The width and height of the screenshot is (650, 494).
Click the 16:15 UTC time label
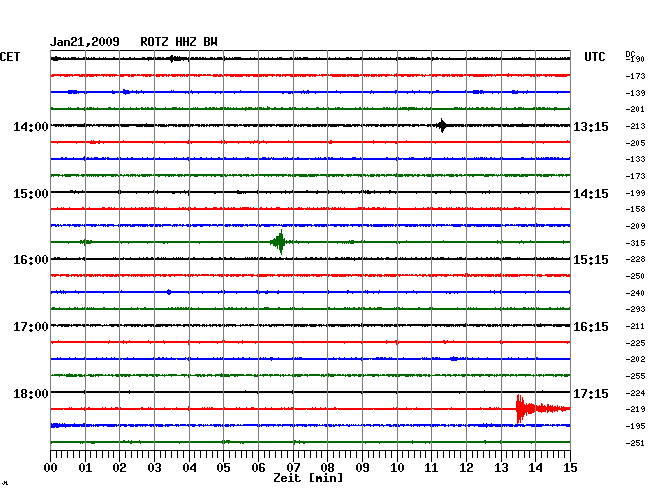pos(591,327)
